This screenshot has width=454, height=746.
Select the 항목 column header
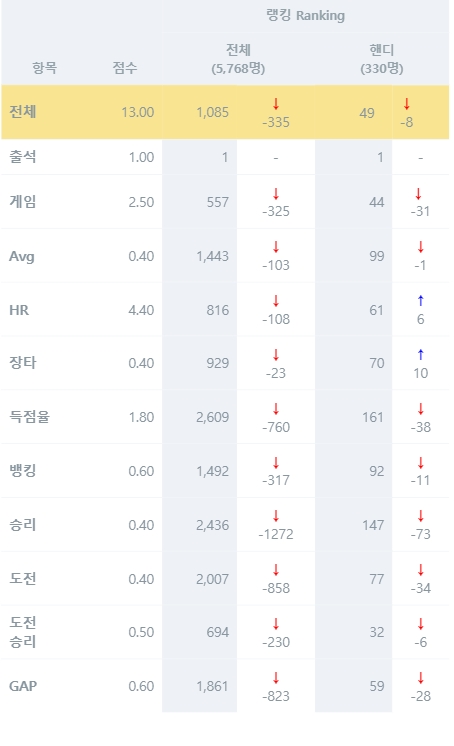[45, 68]
